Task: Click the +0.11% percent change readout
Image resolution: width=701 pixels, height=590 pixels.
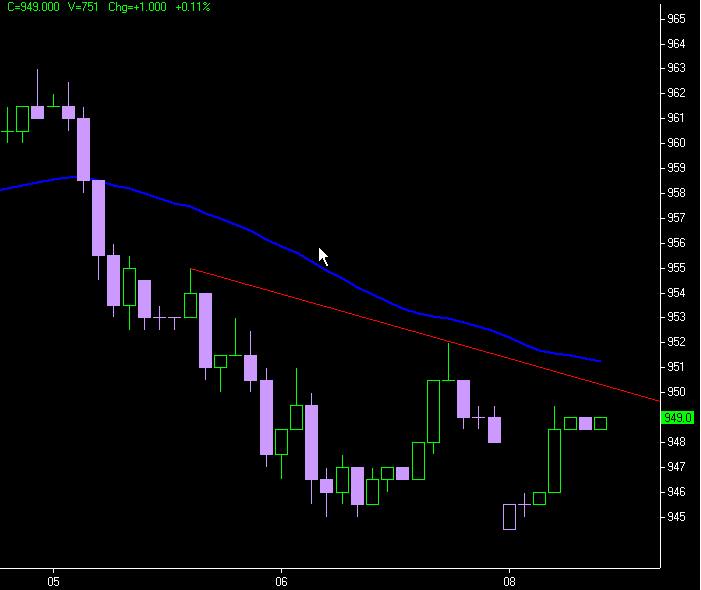Action: (x=193, y=7)
